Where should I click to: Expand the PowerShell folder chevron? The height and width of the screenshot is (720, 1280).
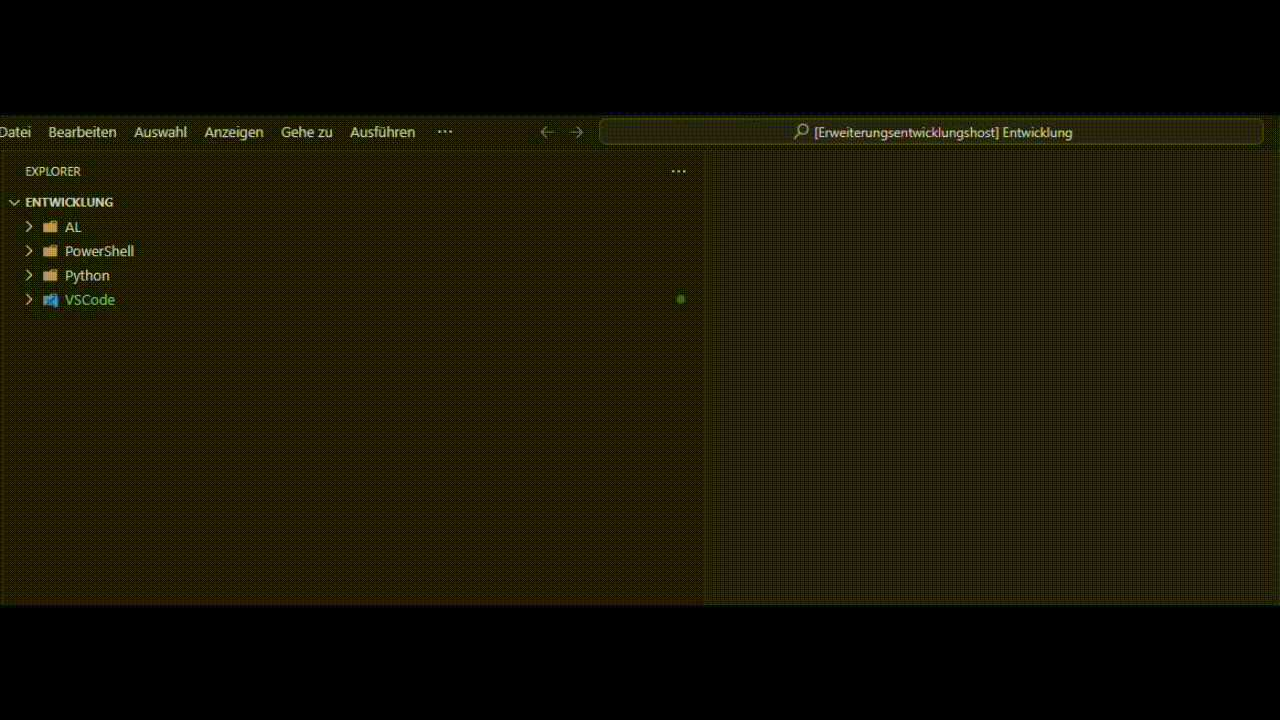coord(29,251)
